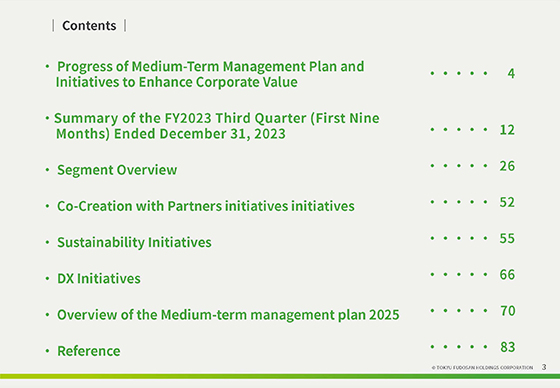Click page number 4
The height and width of the screenshot is (388, 560).
click(x=511, y=74)
